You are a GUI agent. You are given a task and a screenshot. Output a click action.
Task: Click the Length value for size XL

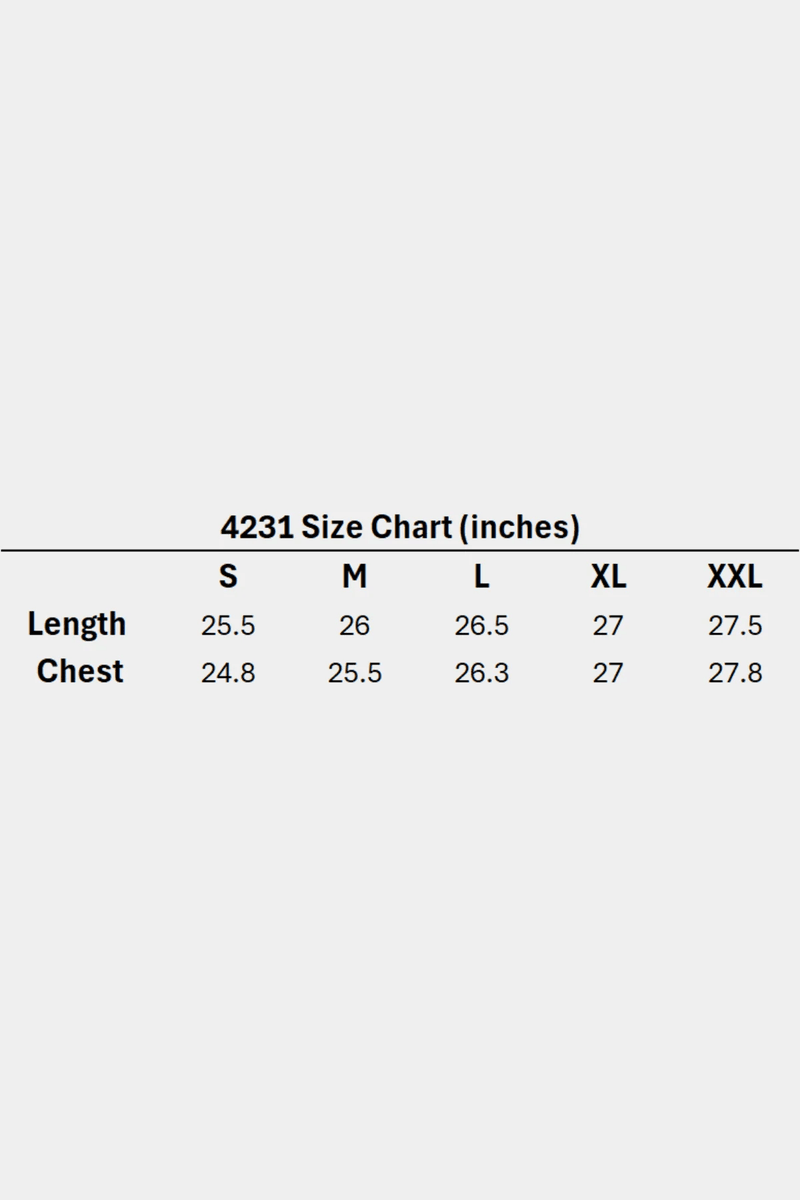608,626
